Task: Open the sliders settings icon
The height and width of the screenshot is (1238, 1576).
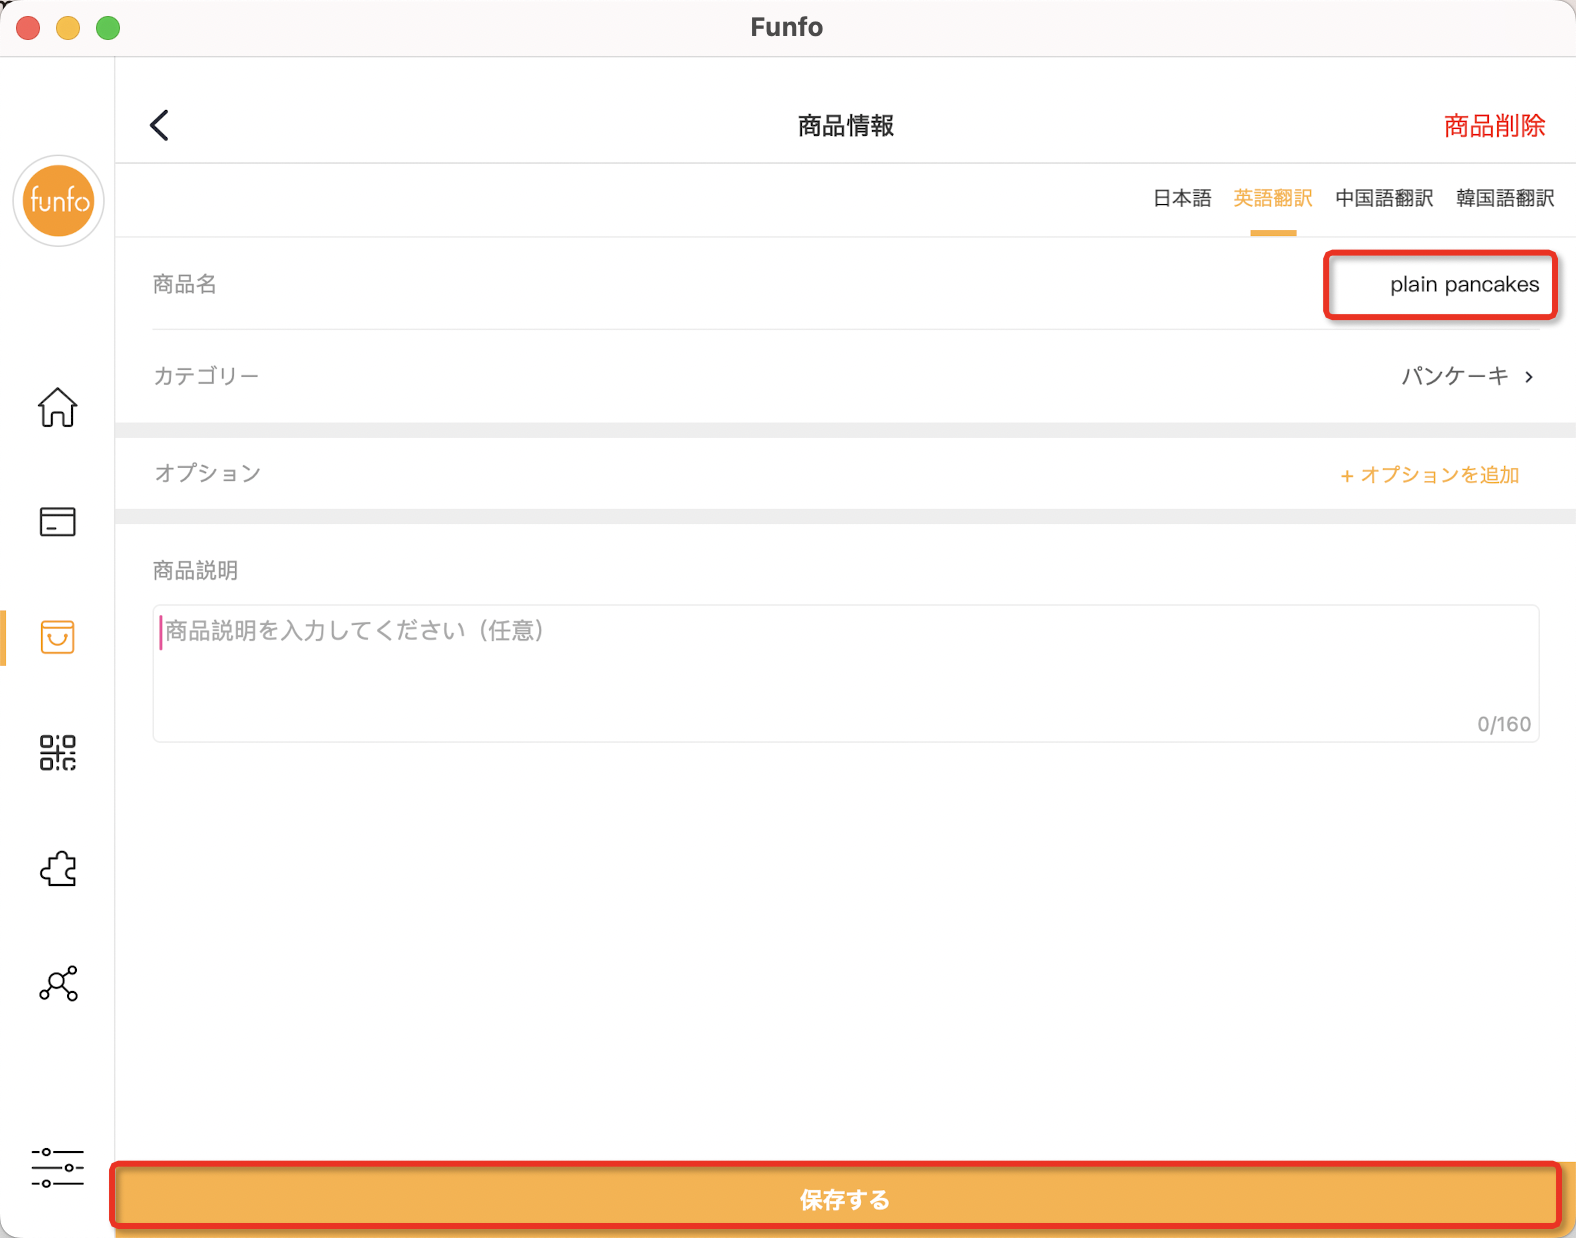Action: tap(57, 1168)
